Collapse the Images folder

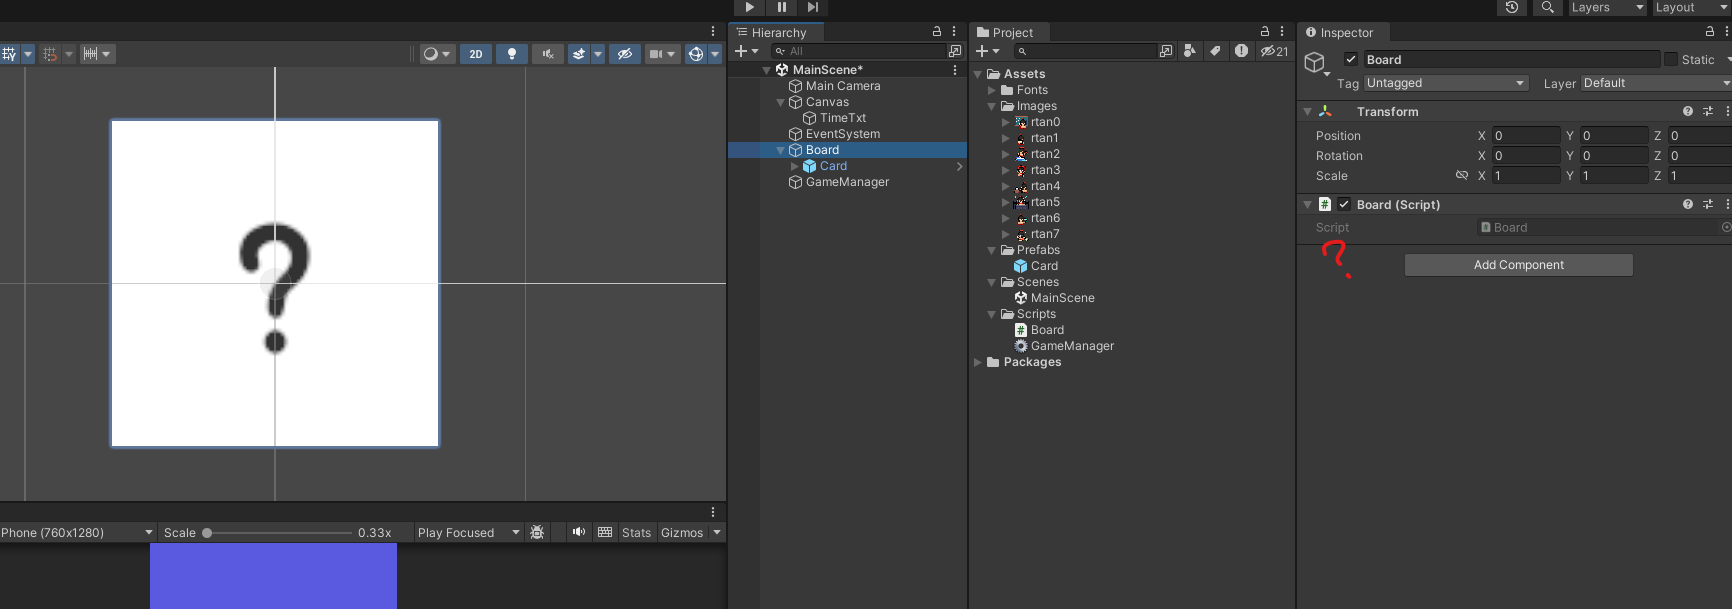(992, 106)
